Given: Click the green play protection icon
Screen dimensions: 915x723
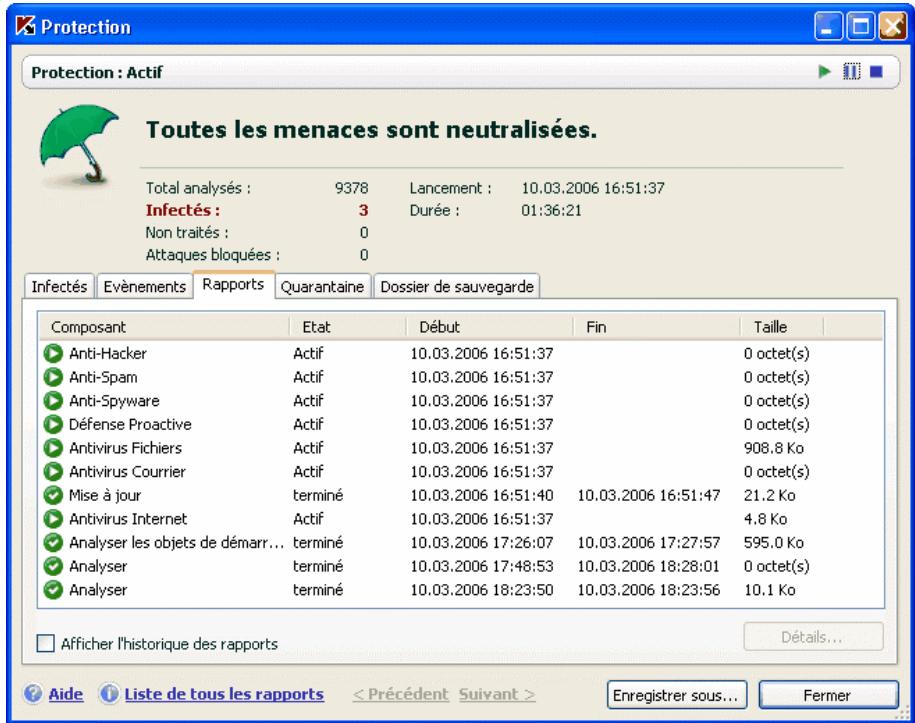Looking at the screenshot, I should click(824, 72).
